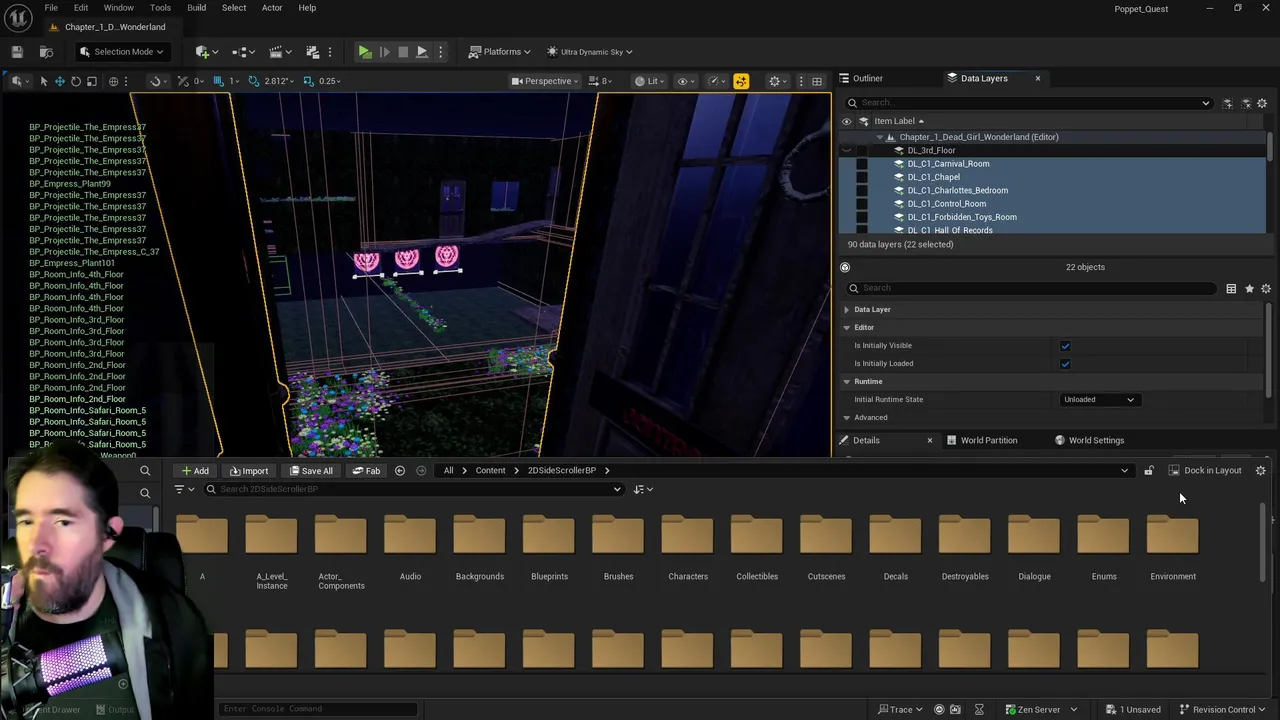Expand the Data Layer details section

[847, 310]
